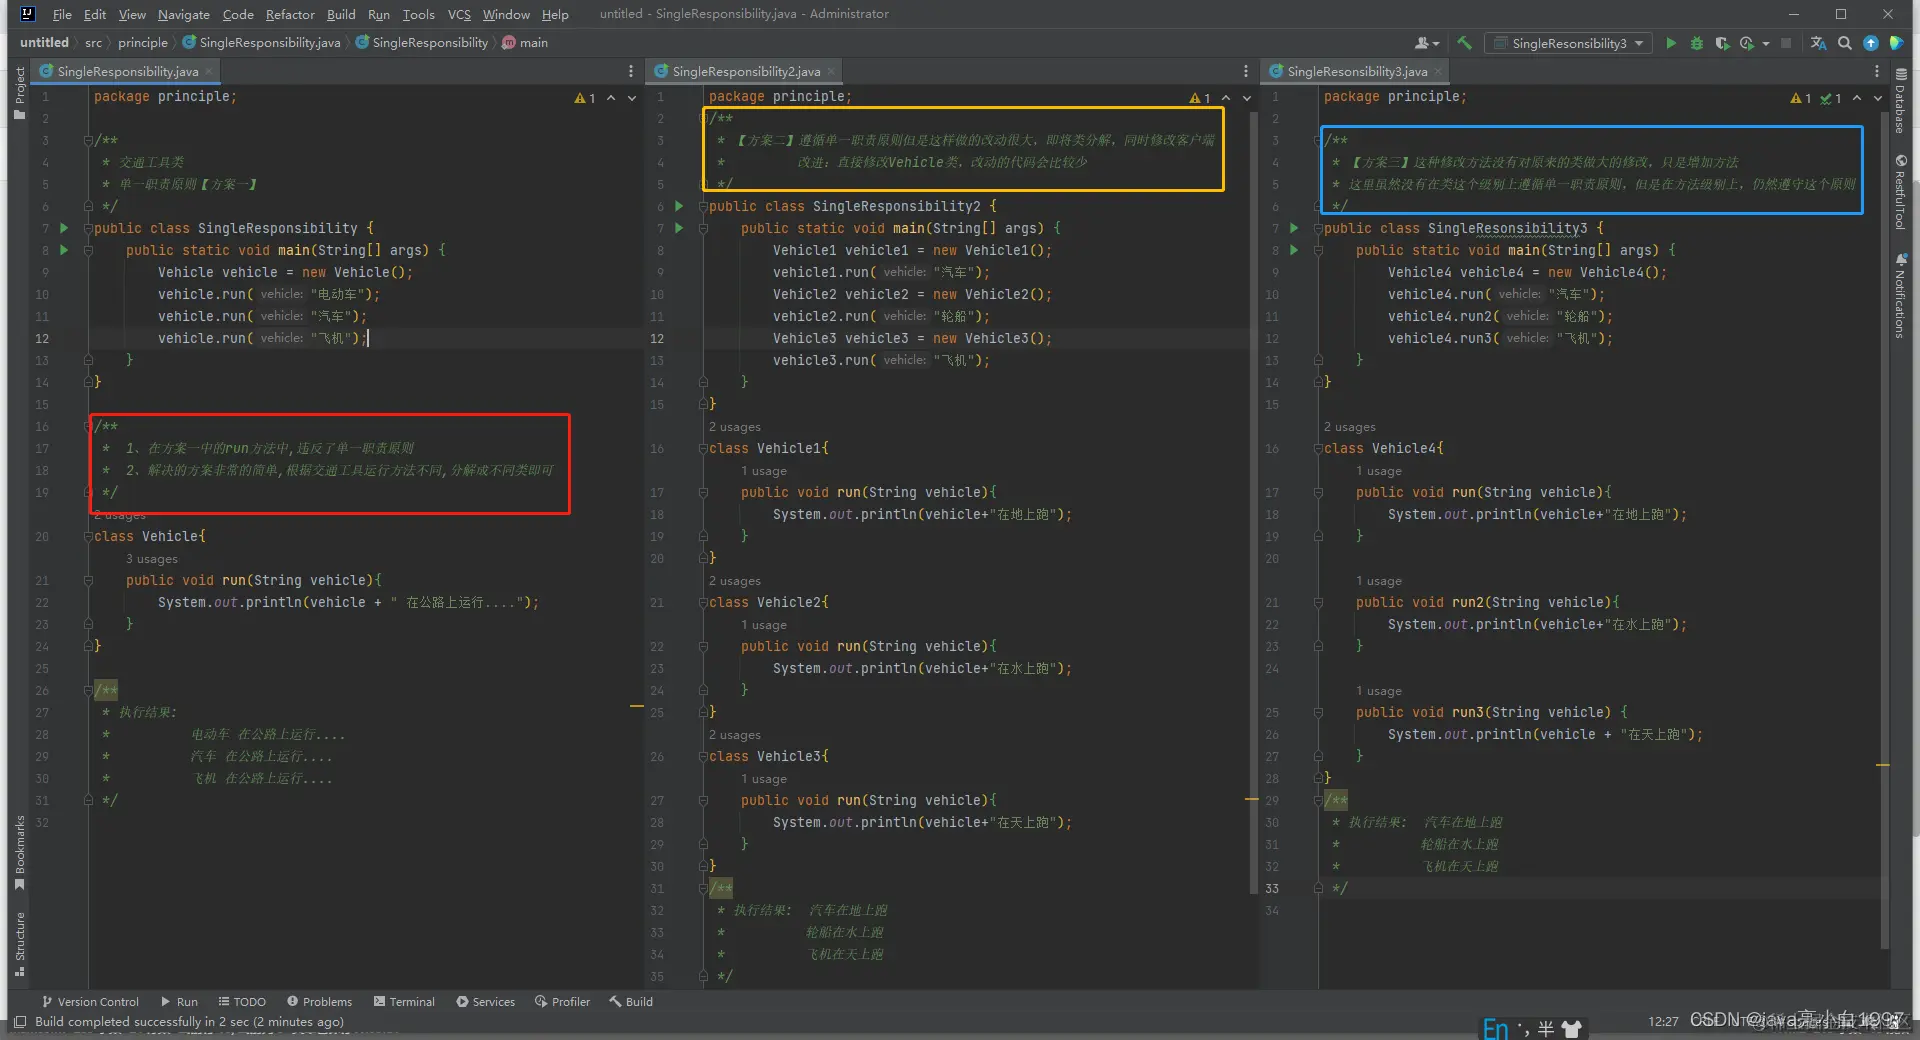Viewport: 1920px width, 1040px height.
Task: Open the colorful plugin icon in the toolbar
Action: pyautogui.click(x=1896, y=43)
